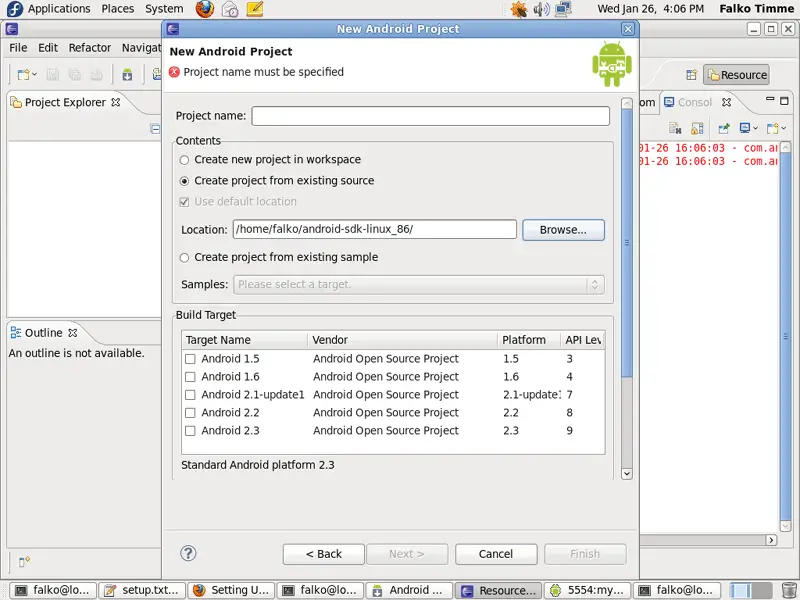Switch to the Project Explorer tab

pos(64,102)
